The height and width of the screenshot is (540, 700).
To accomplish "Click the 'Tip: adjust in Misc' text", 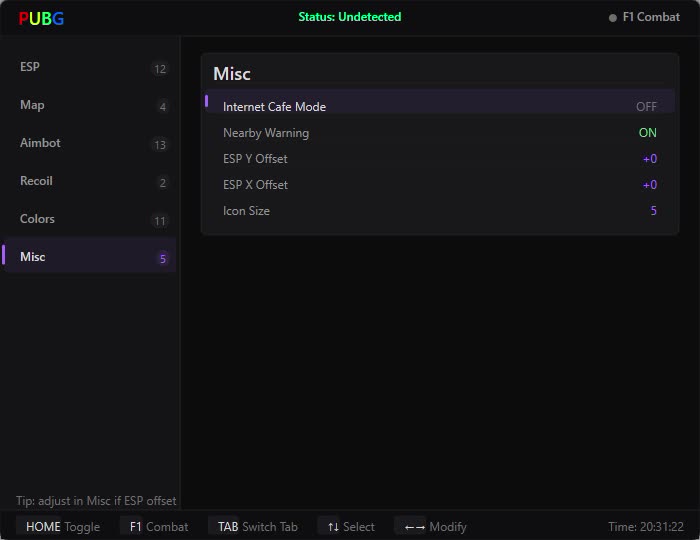I will pos(96,501).
